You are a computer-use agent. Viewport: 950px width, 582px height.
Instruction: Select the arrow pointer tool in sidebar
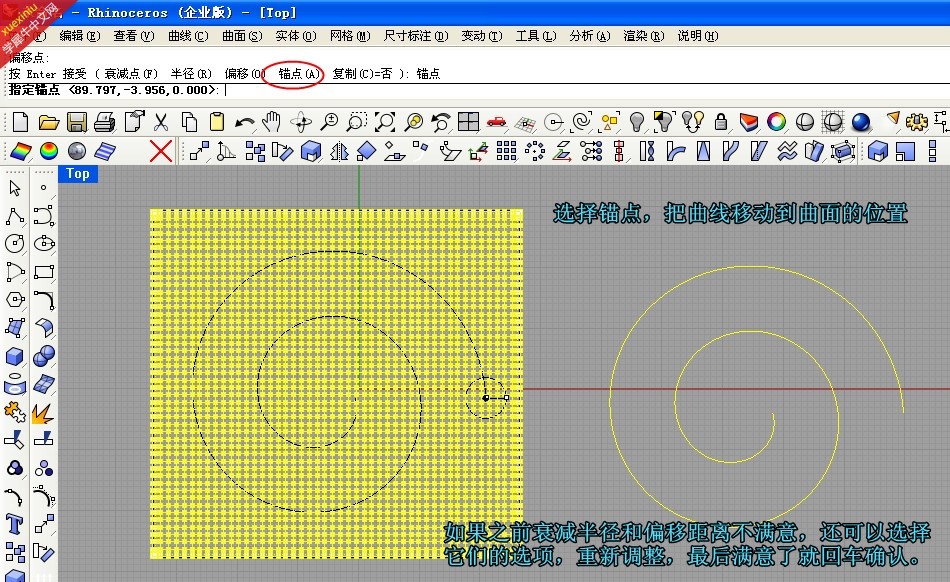click(15, 188)
